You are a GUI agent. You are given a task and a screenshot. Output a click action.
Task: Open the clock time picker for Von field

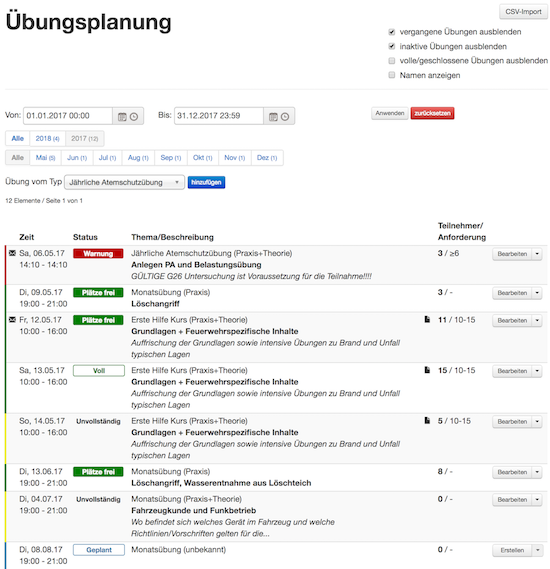(134, 116)
